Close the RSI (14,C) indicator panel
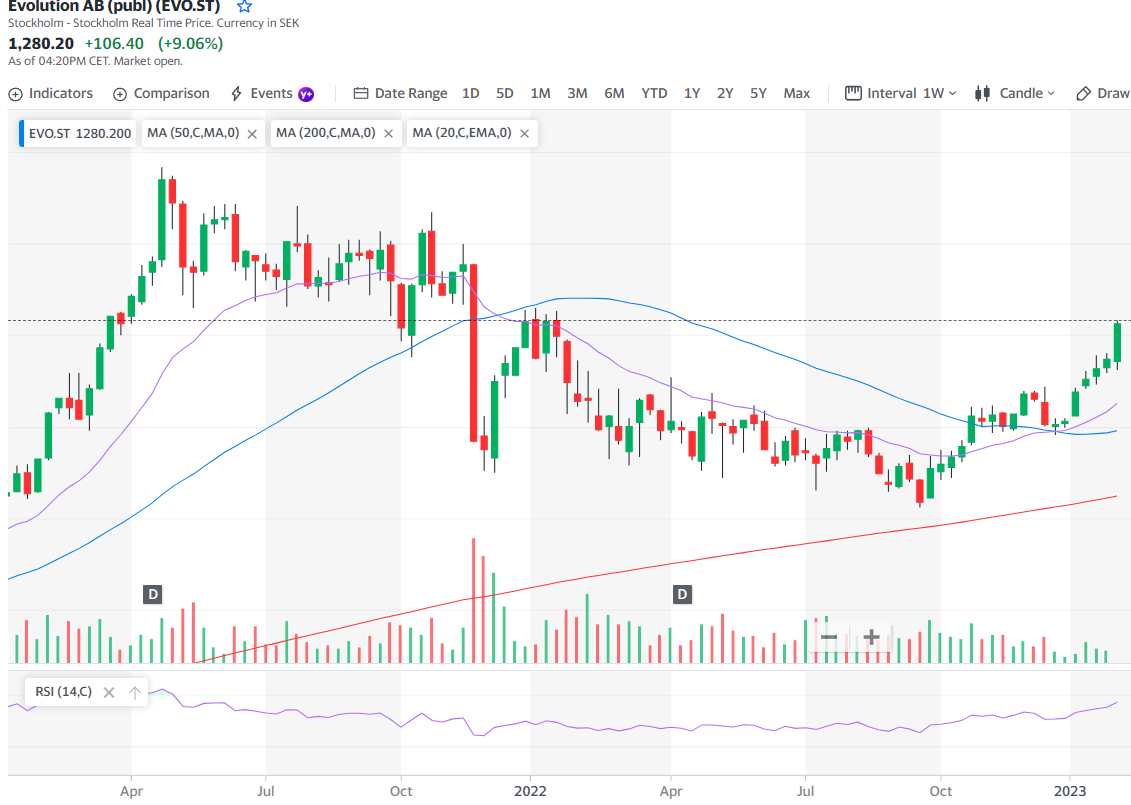Image resolution: width=1131 pixels, height=805 pixels. (x=109, y=692)
